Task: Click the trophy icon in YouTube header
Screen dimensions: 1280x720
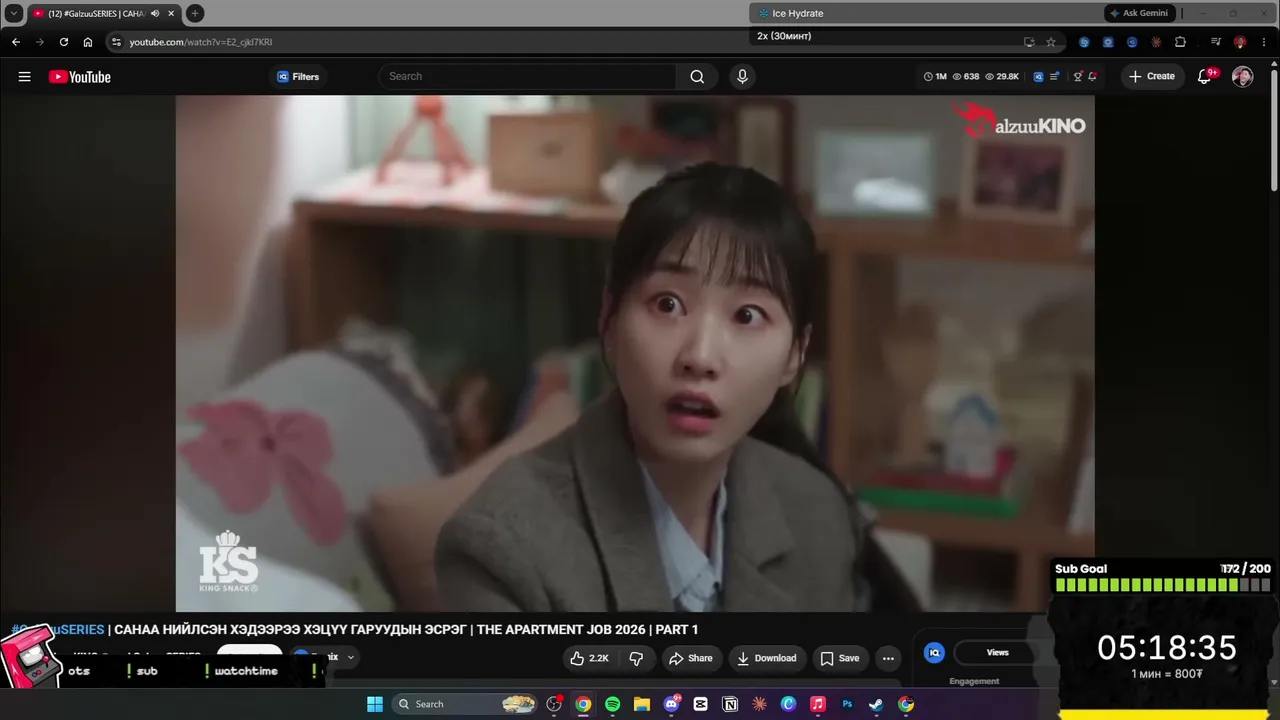Action: pyautogui.click(x=1078, y=77)
